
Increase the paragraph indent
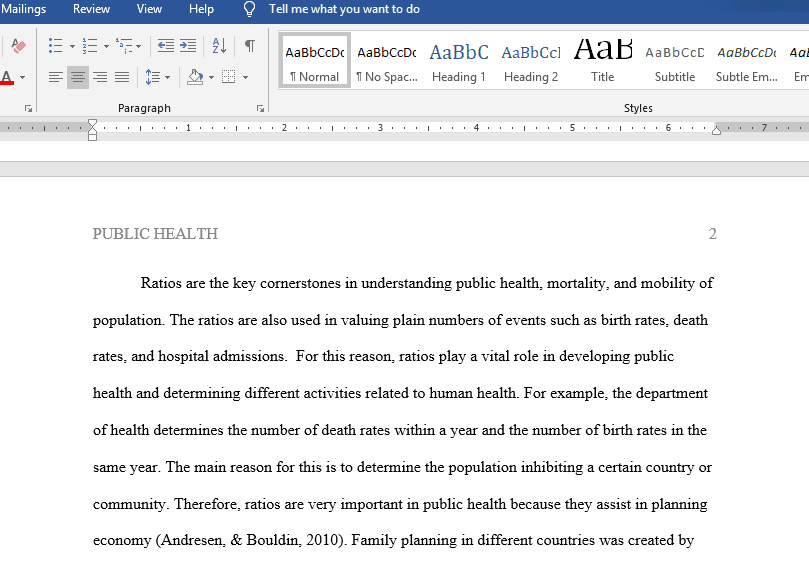tap(188, 46)
